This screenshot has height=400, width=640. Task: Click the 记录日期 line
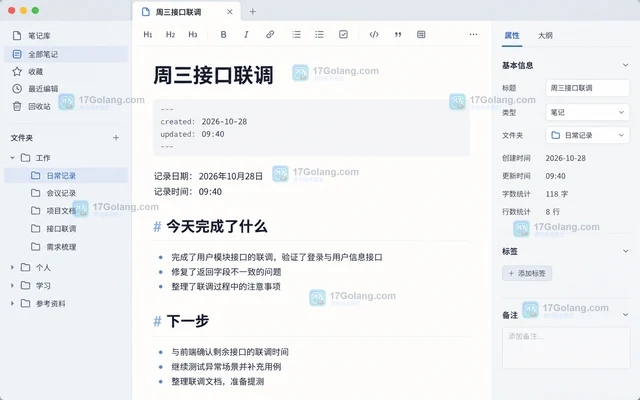[x=208, y=176]
